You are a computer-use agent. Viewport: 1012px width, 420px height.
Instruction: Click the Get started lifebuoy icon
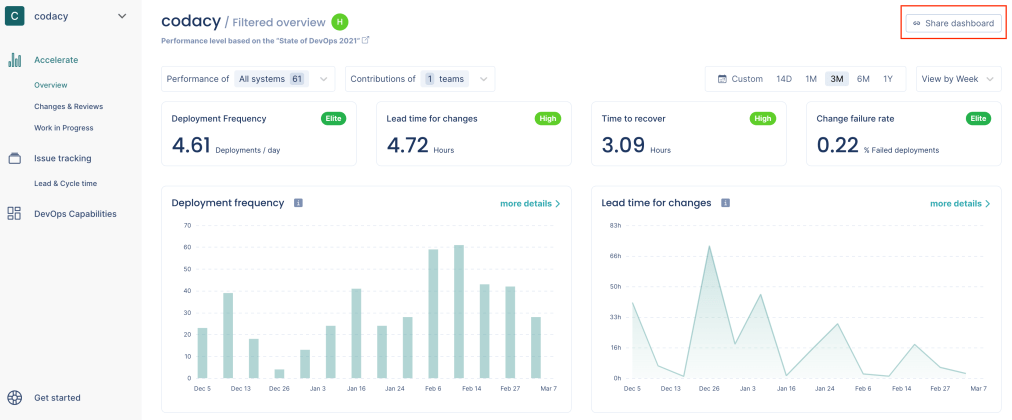pyautogui.click(x=14, y=397)
